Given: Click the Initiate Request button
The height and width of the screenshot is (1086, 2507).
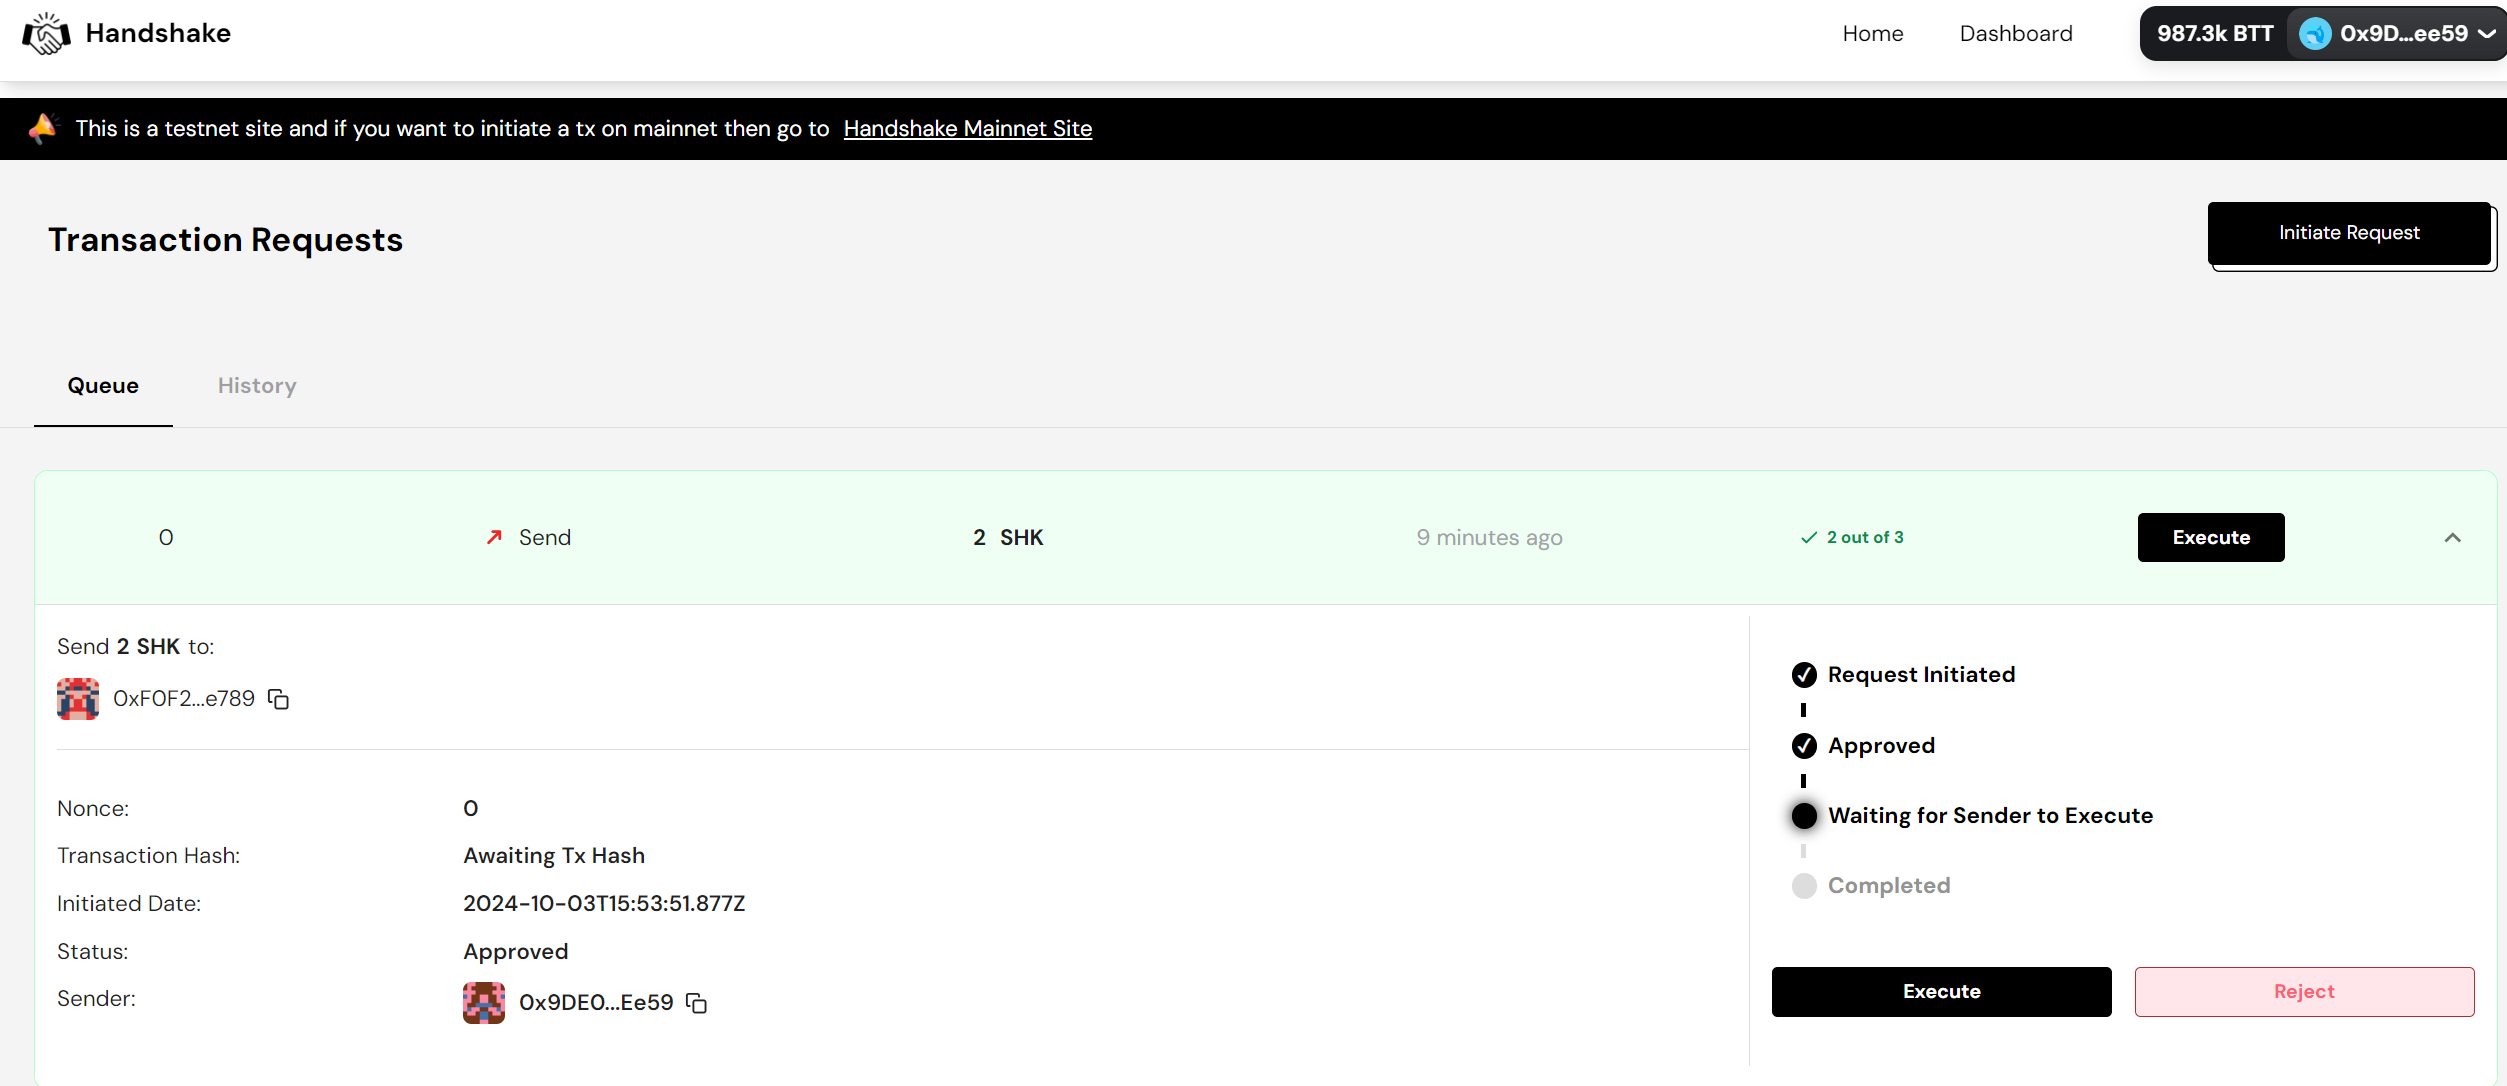Looking at the screenshot, I should 2348,233.
